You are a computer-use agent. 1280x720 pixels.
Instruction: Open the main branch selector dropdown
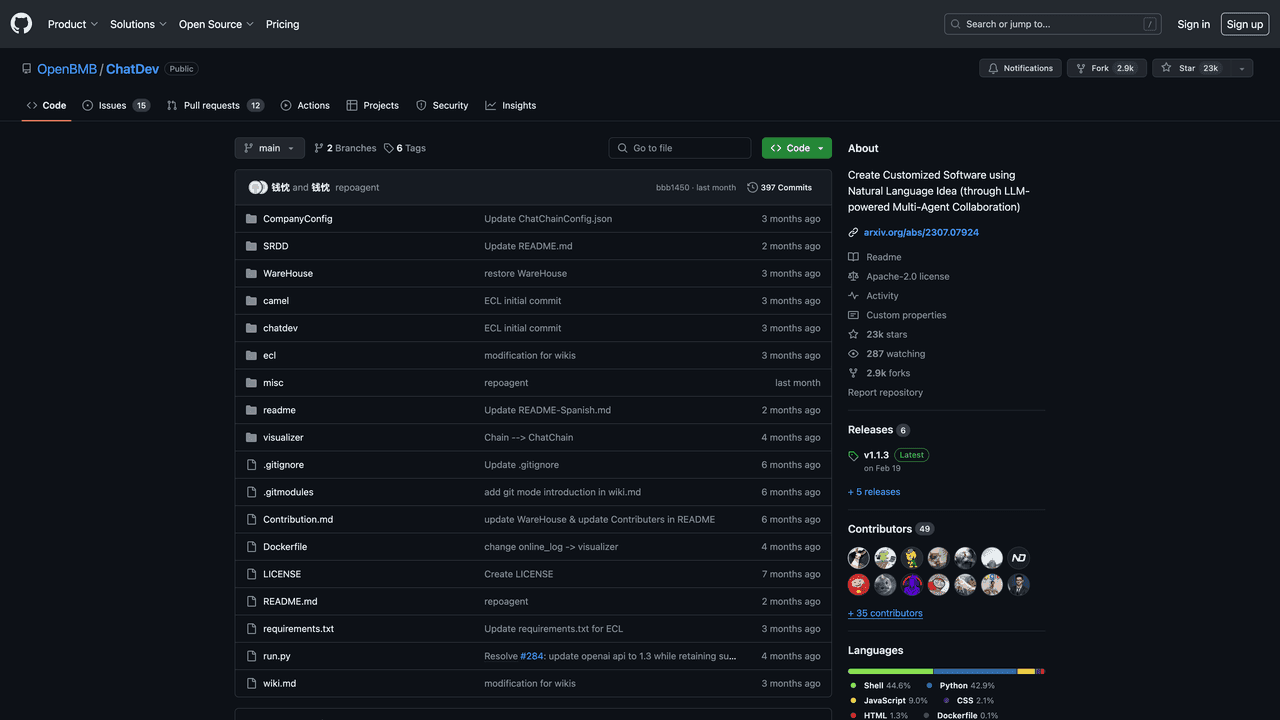[x=270, y=148]
